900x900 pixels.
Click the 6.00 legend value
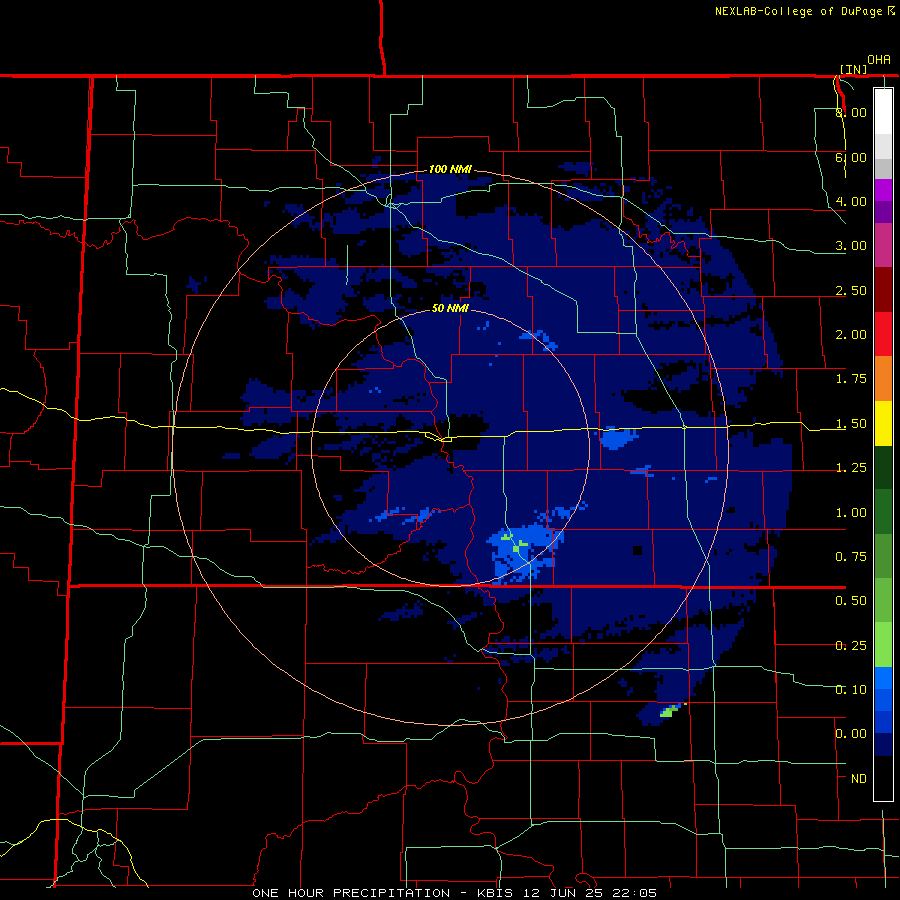click(851, 157)
